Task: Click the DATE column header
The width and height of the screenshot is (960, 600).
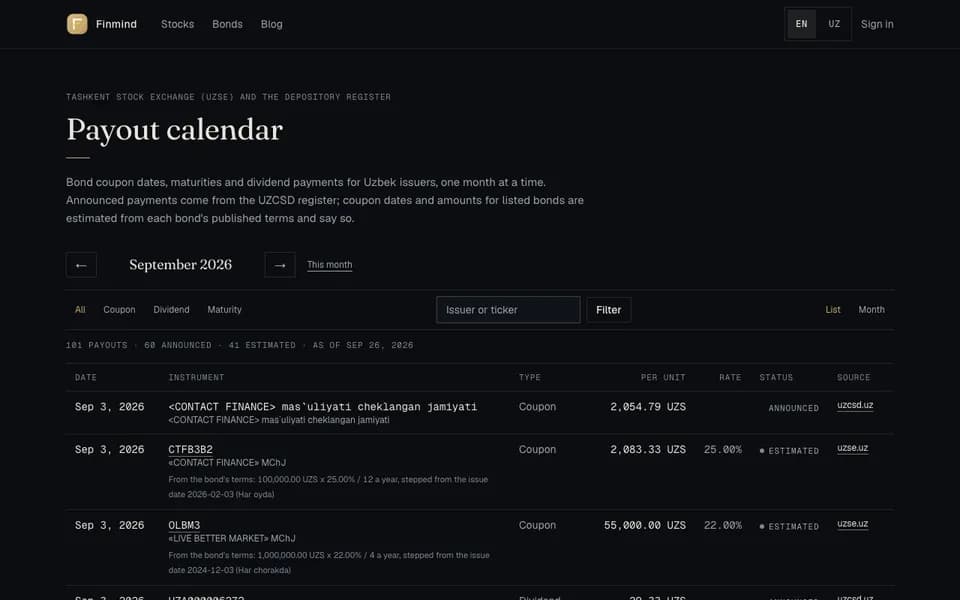Action: coord(86,377)
